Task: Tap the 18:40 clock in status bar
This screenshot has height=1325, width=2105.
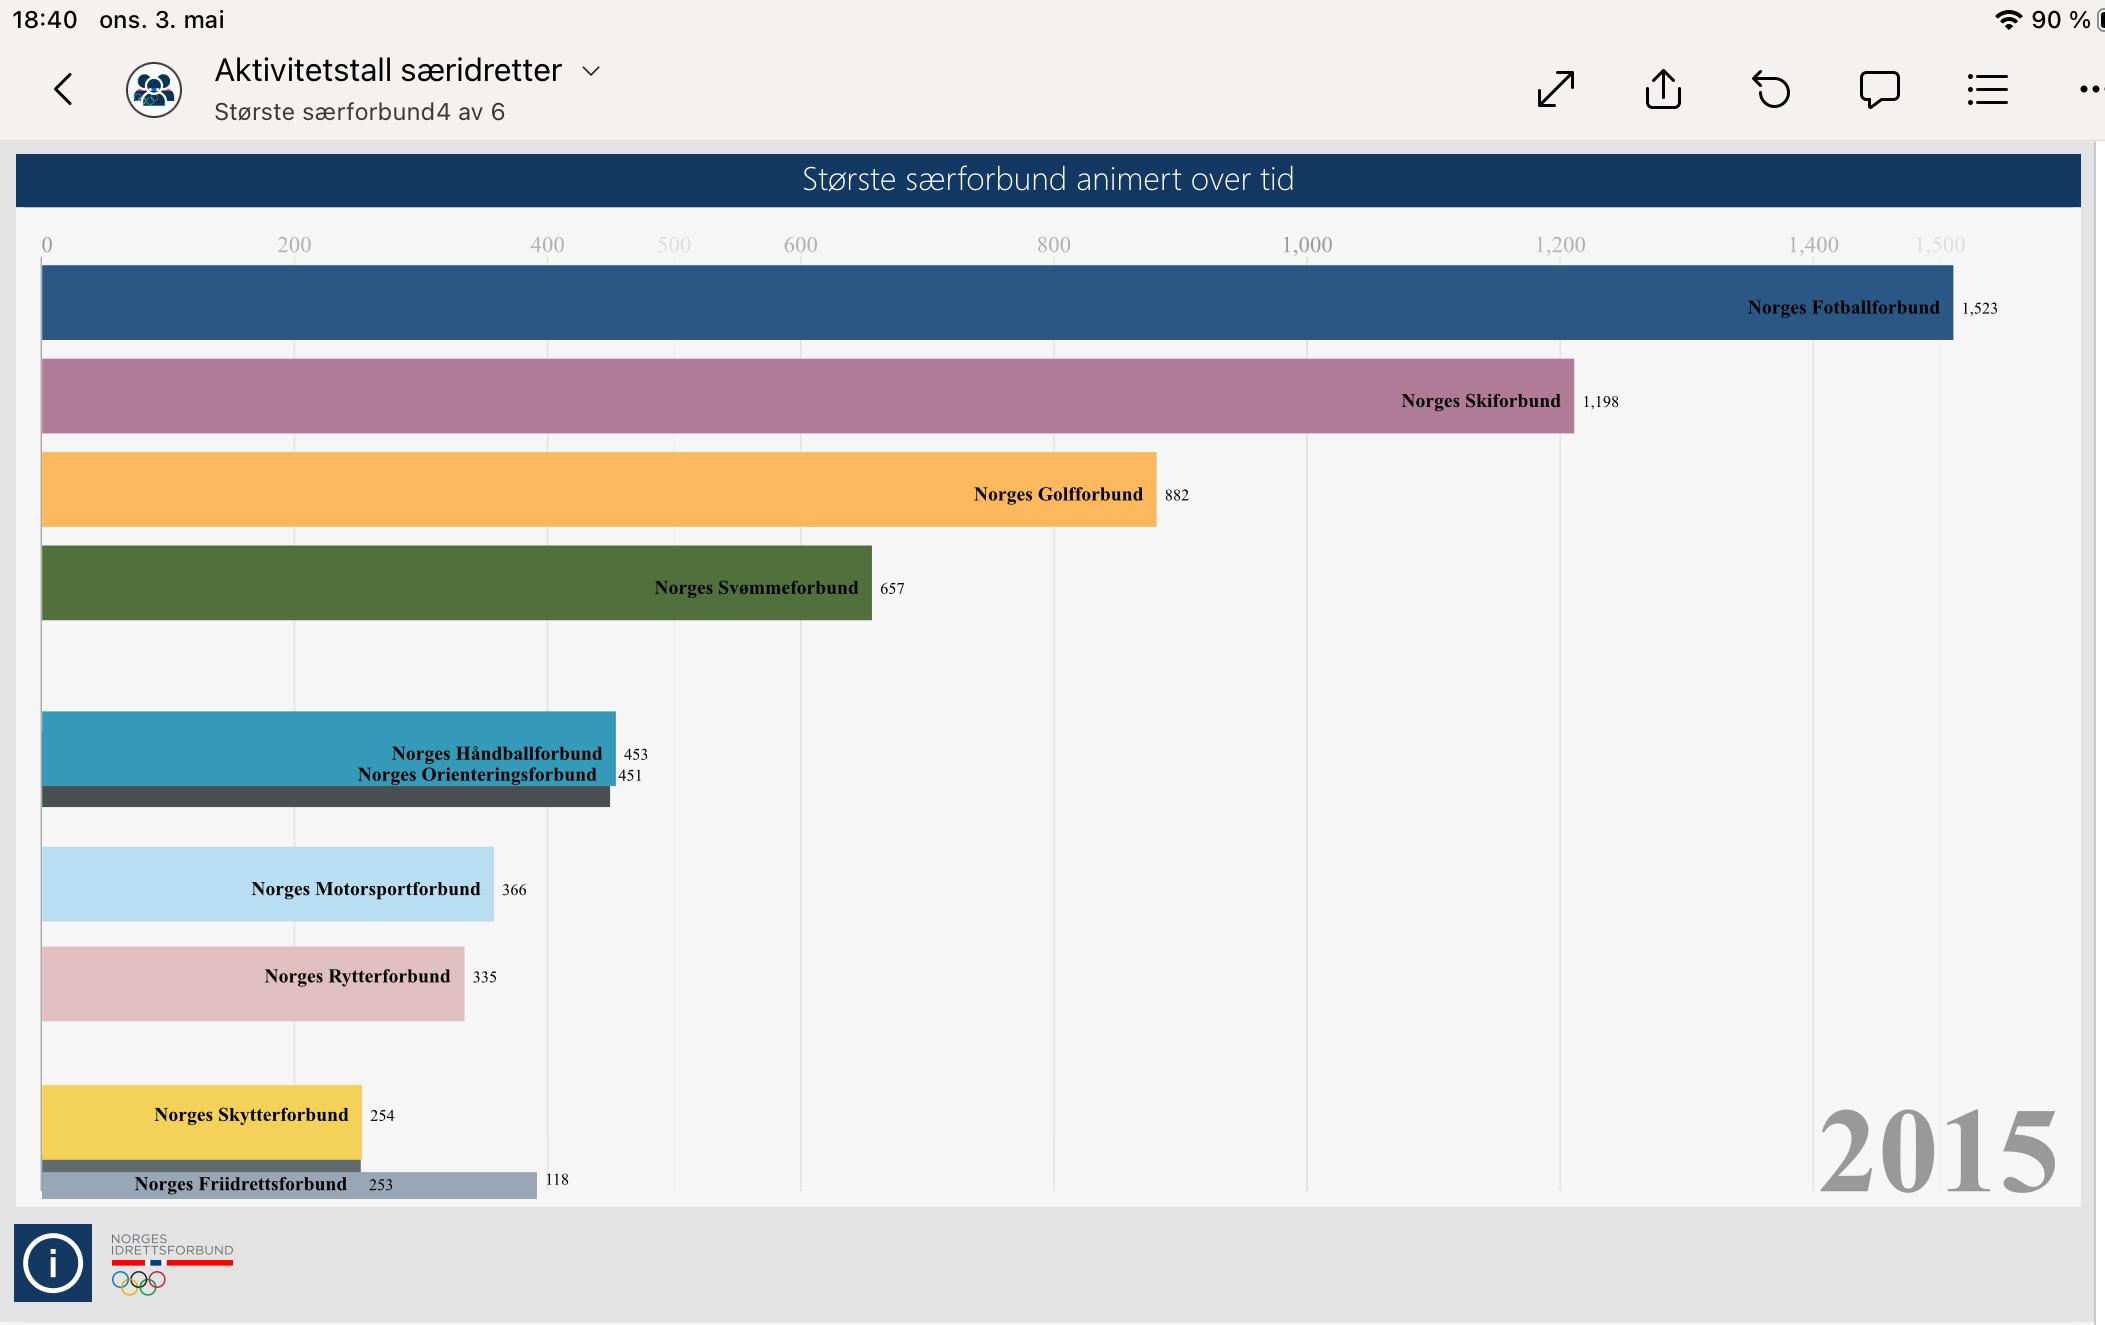Action: [44, 20]
